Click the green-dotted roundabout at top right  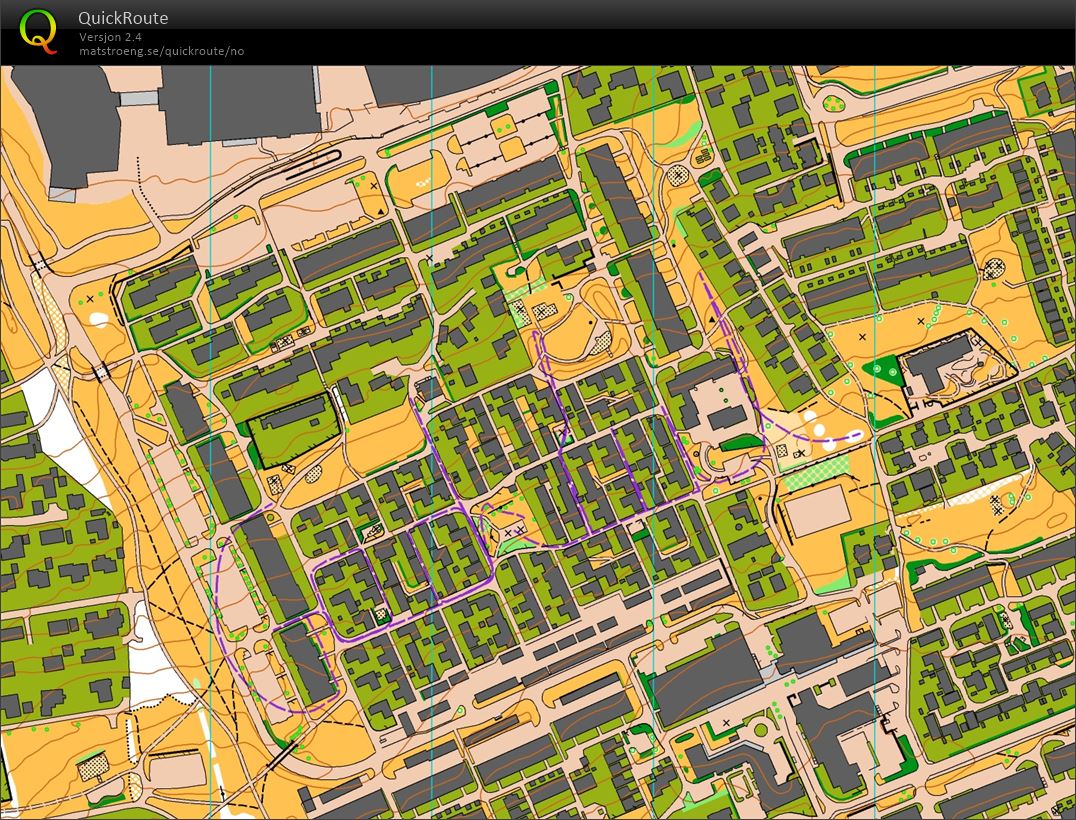(x=832, y=100)
